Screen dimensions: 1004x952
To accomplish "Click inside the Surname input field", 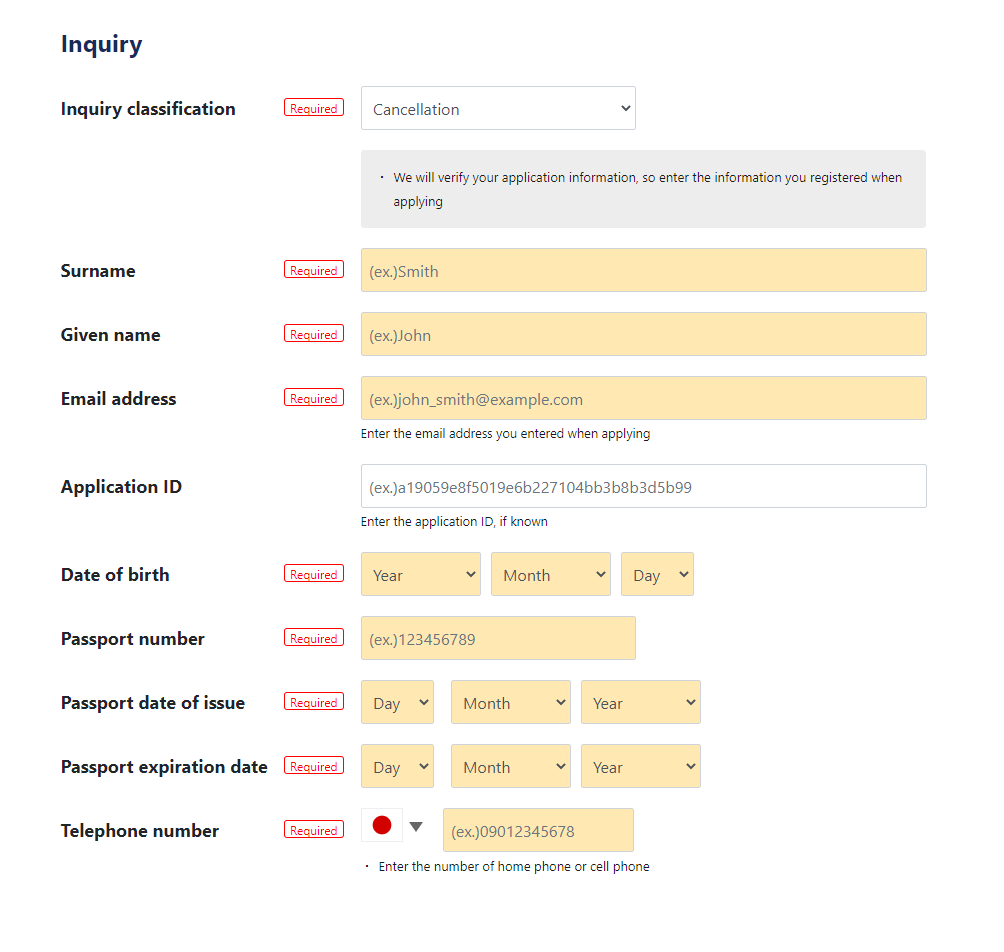I will coord(643,270).
